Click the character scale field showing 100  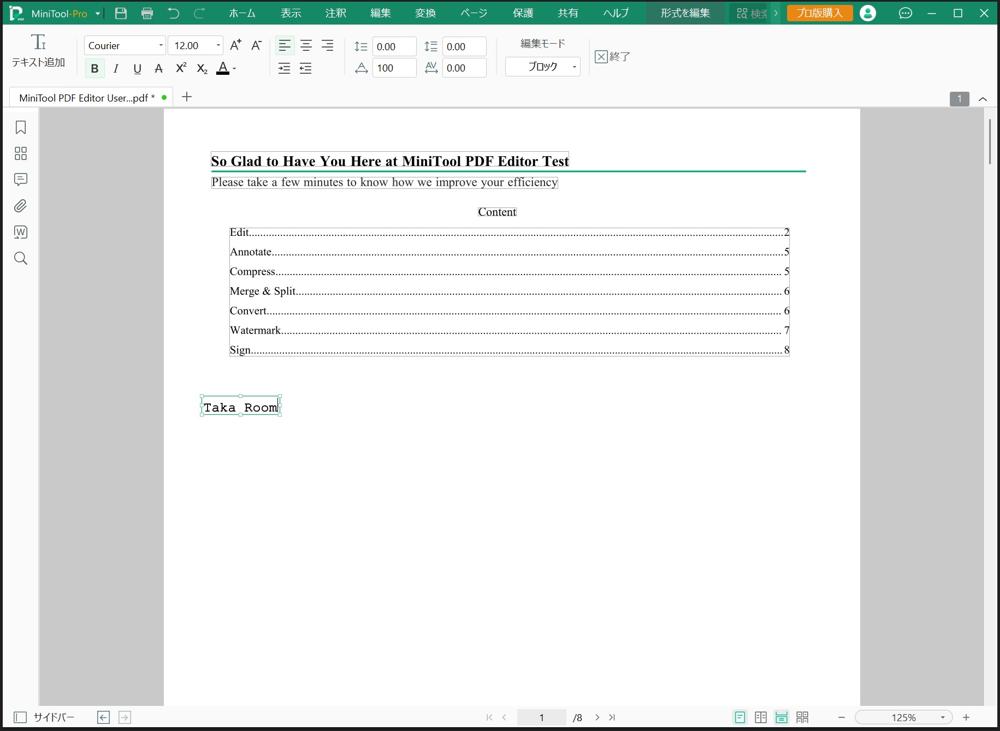pyautogui.click(x=393, y=68)
